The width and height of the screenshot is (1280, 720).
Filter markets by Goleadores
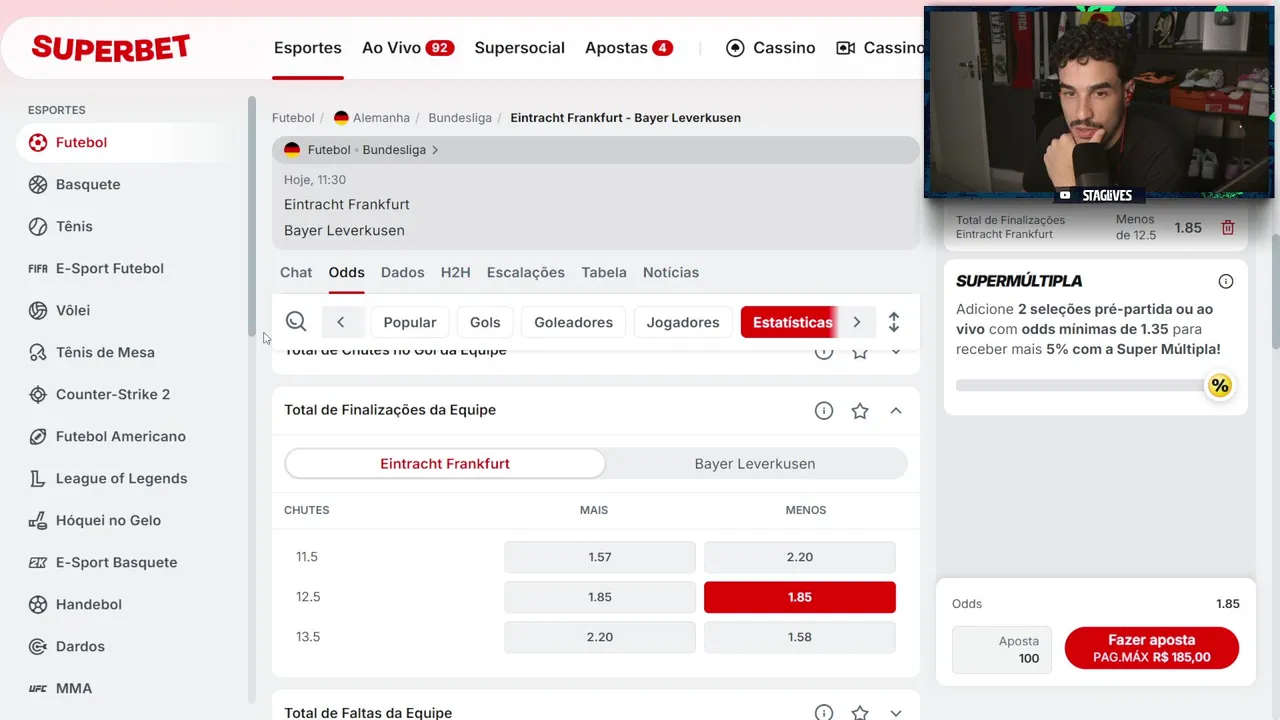(574, 322)
